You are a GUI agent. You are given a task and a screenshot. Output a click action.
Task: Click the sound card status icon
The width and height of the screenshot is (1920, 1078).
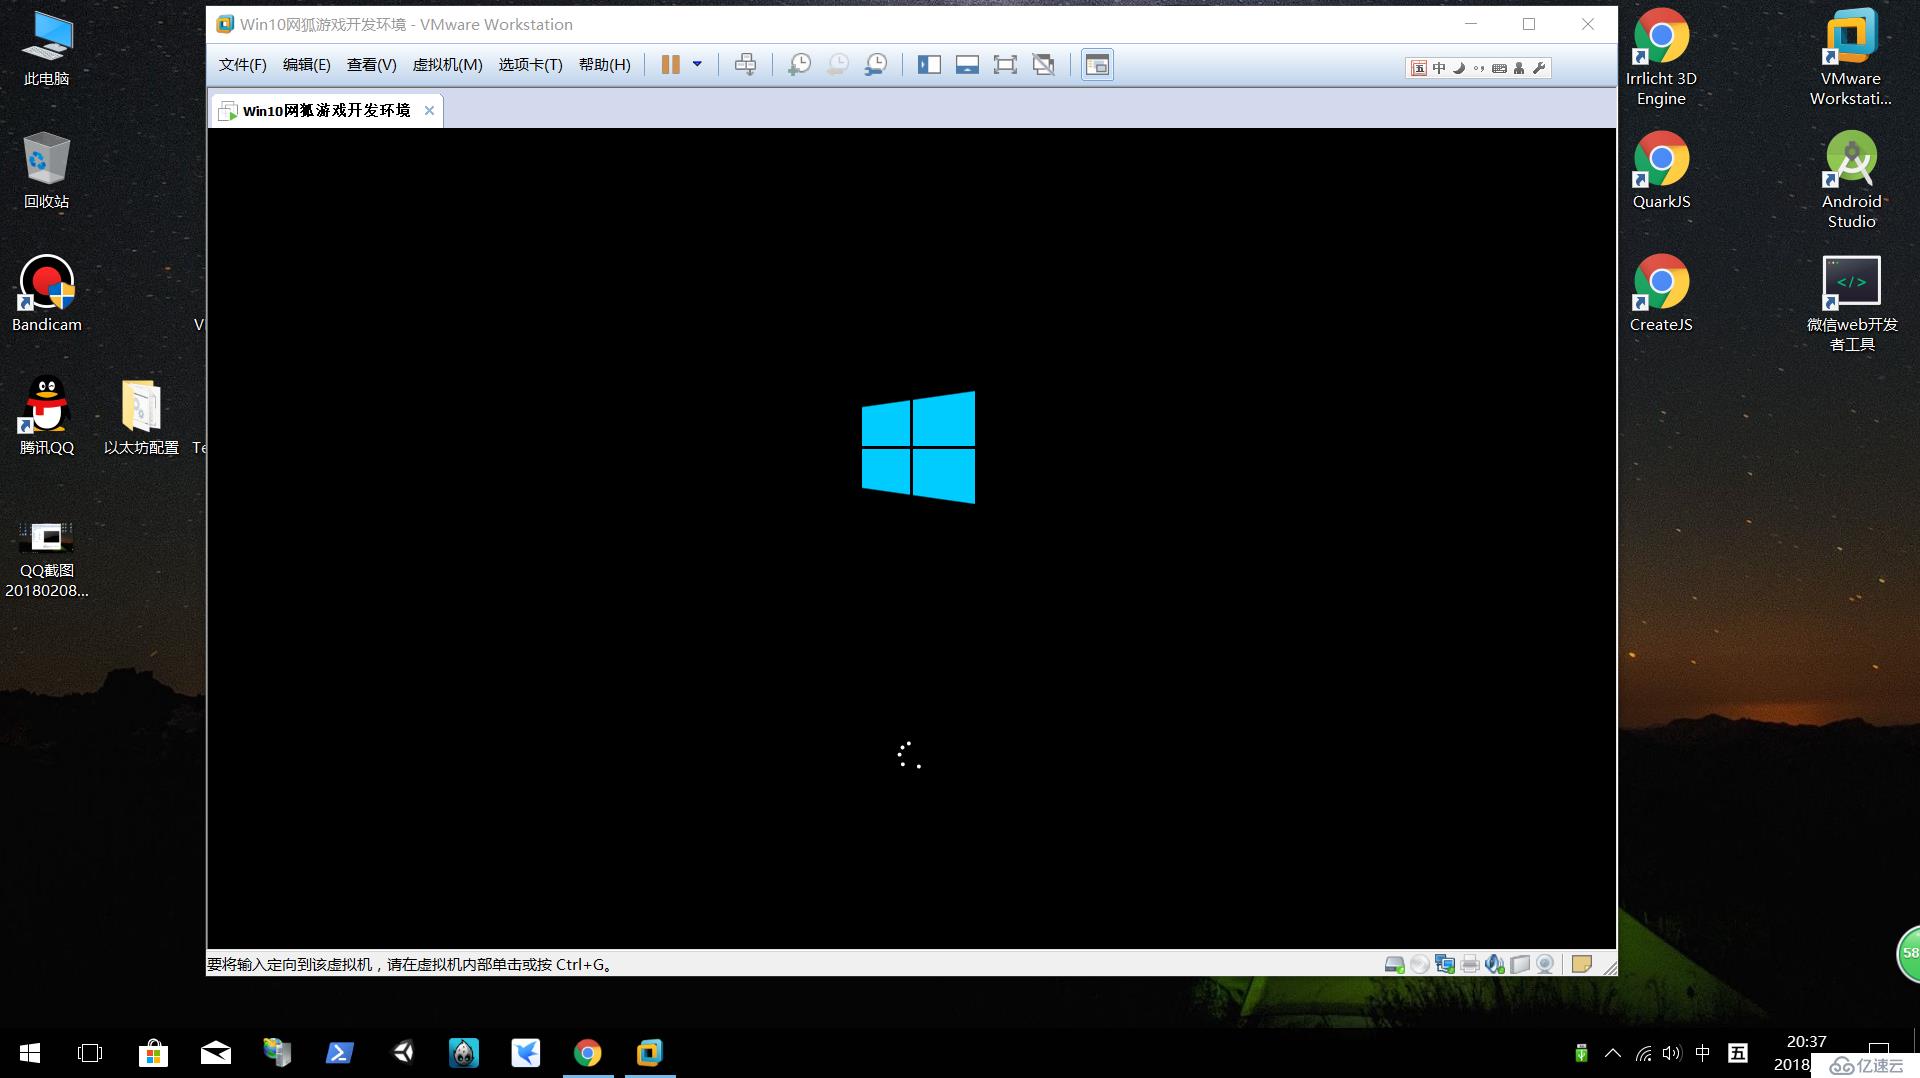pyautogui.click(x=1494, y=965)
